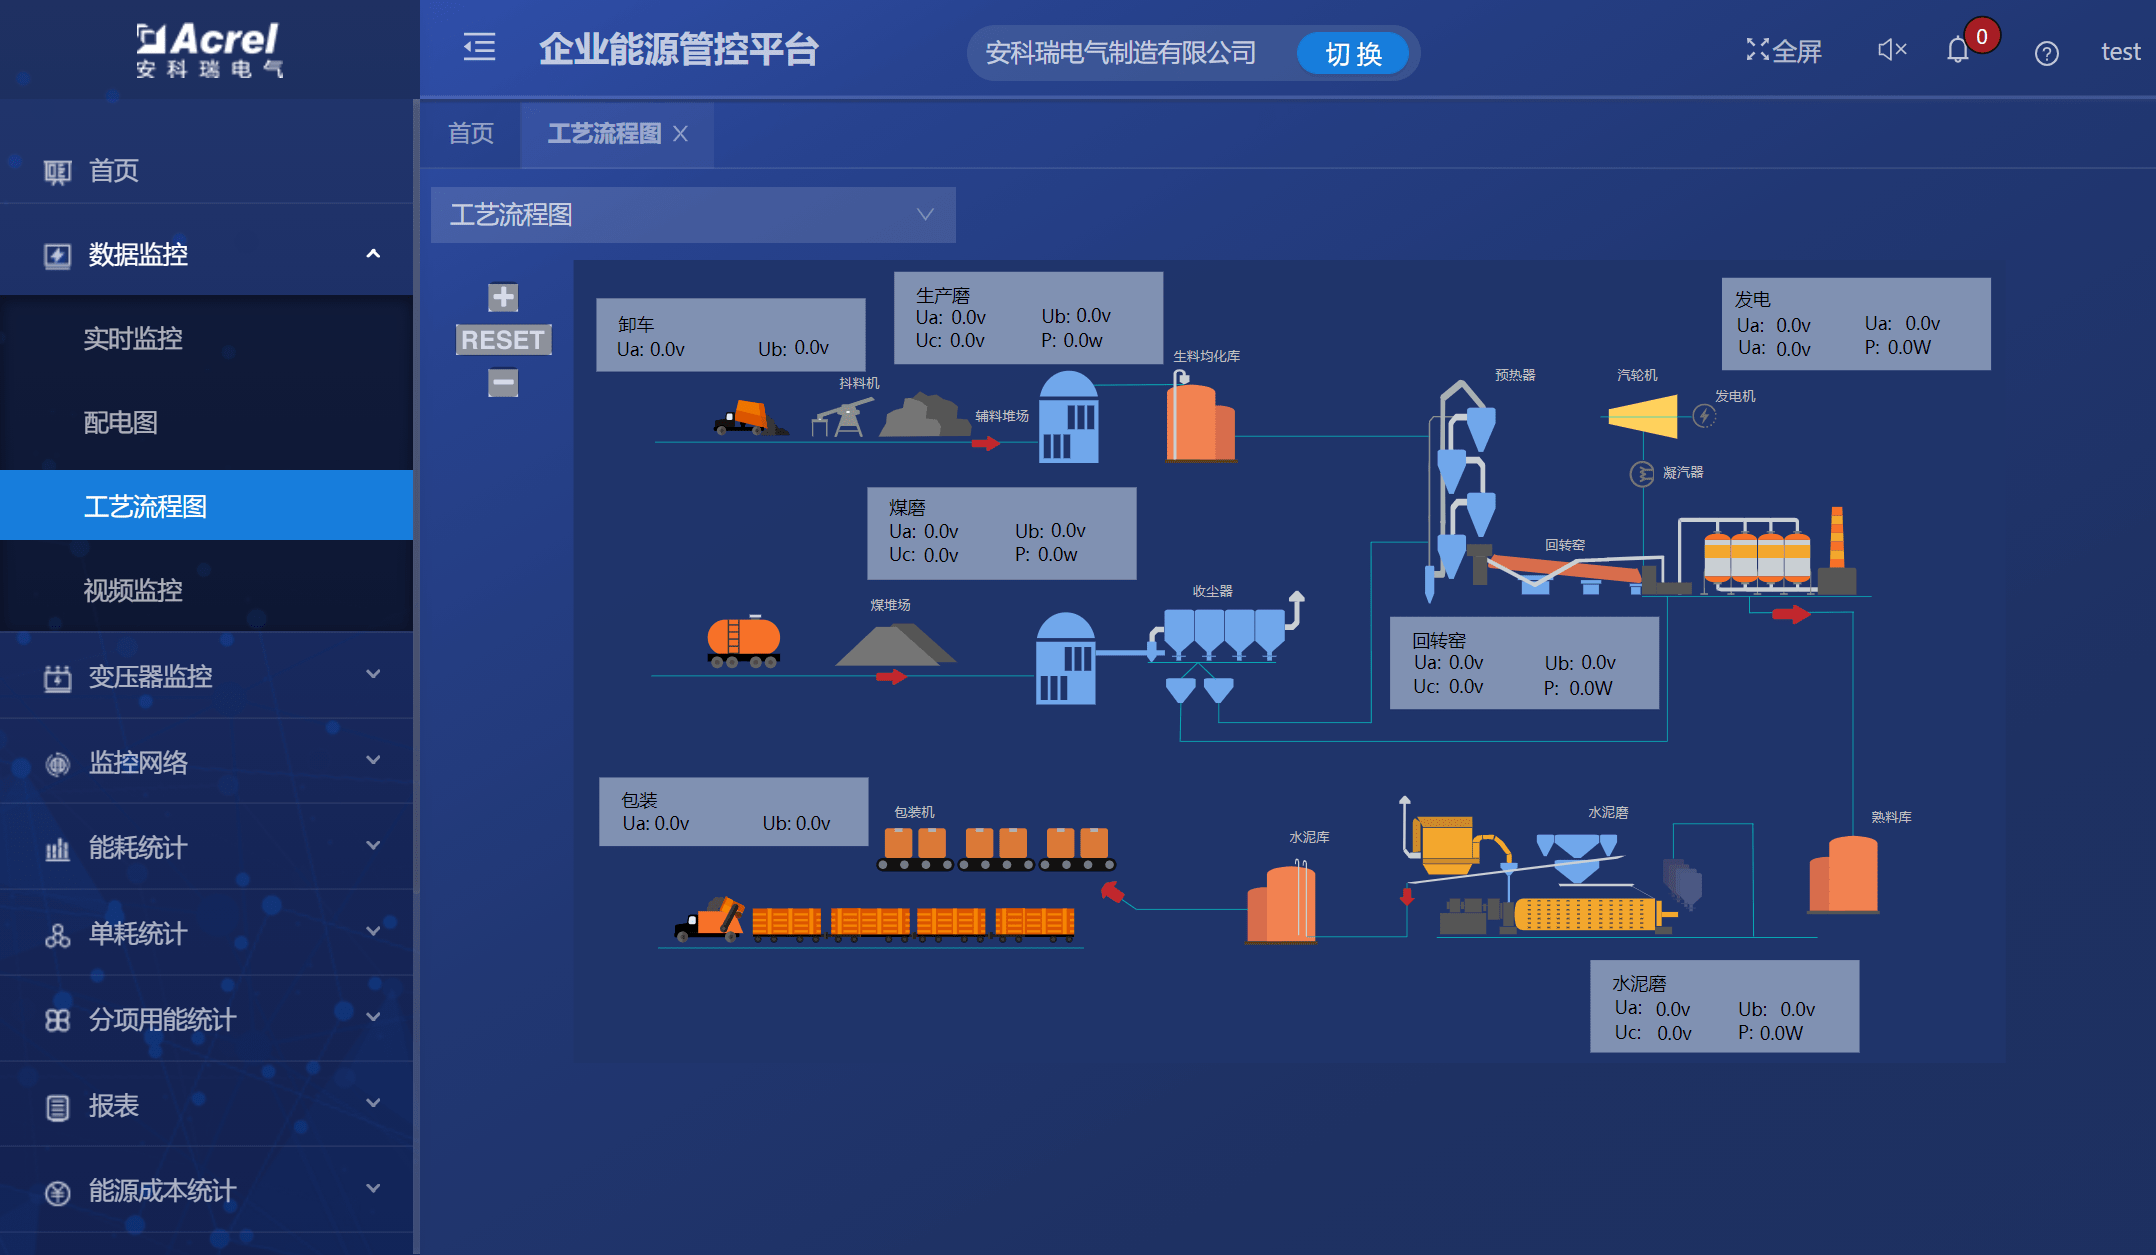Screen dimensions: 2156x1255
Task: Click the 汽轮机 yellow turbine icon
Action: point(1642,416)
